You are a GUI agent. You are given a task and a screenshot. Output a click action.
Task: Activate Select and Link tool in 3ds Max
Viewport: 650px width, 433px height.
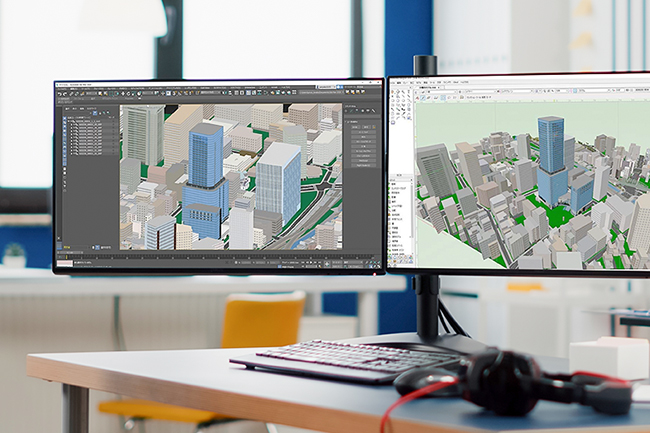71,94
